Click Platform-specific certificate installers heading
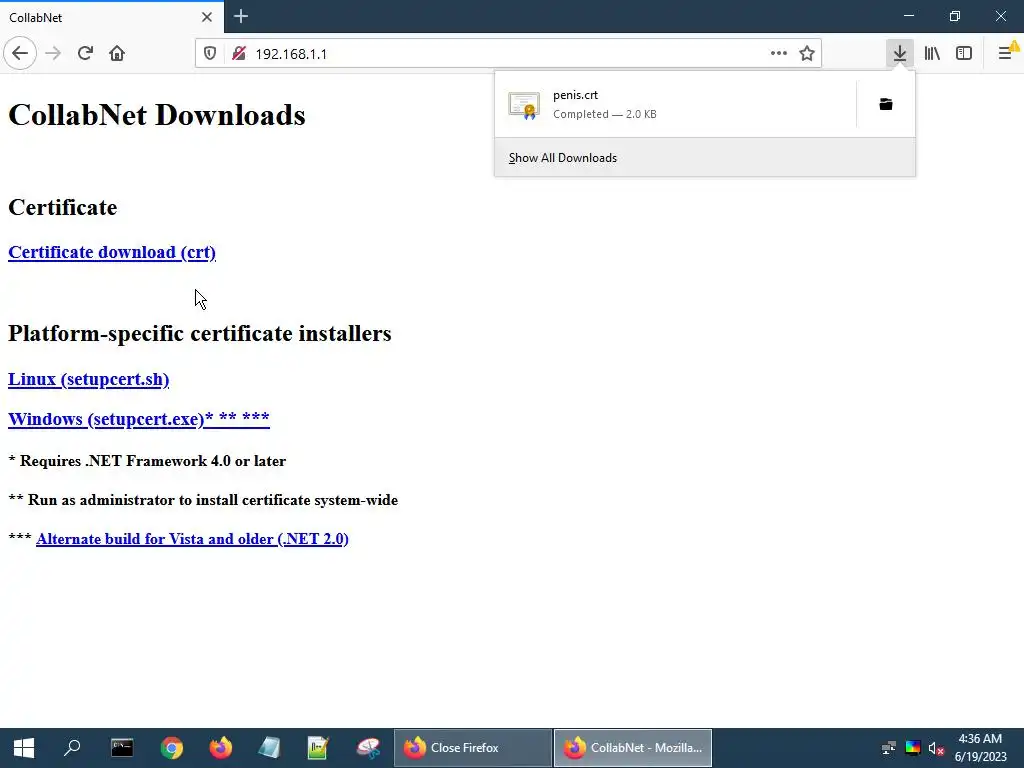 coord(200,334)
